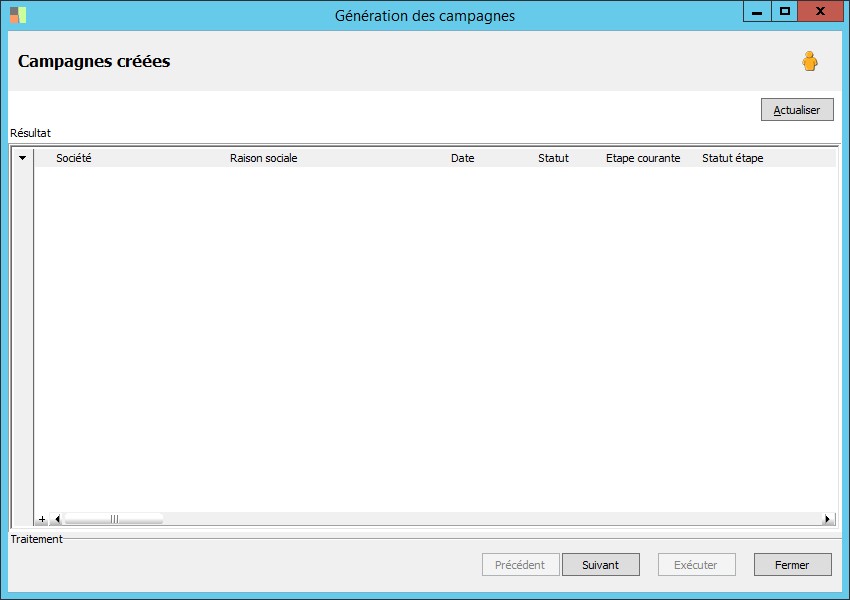Click the Etape courante column header
This screenshot has height=600, width=850.
[x=643, y=158]
